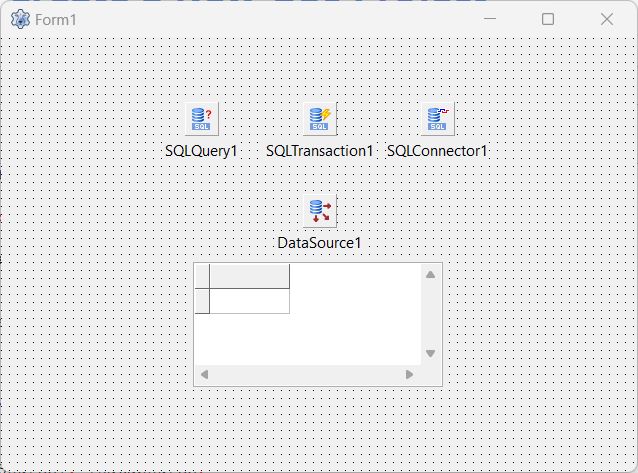Click the grid's scroll left arrow

coord(205,375)
